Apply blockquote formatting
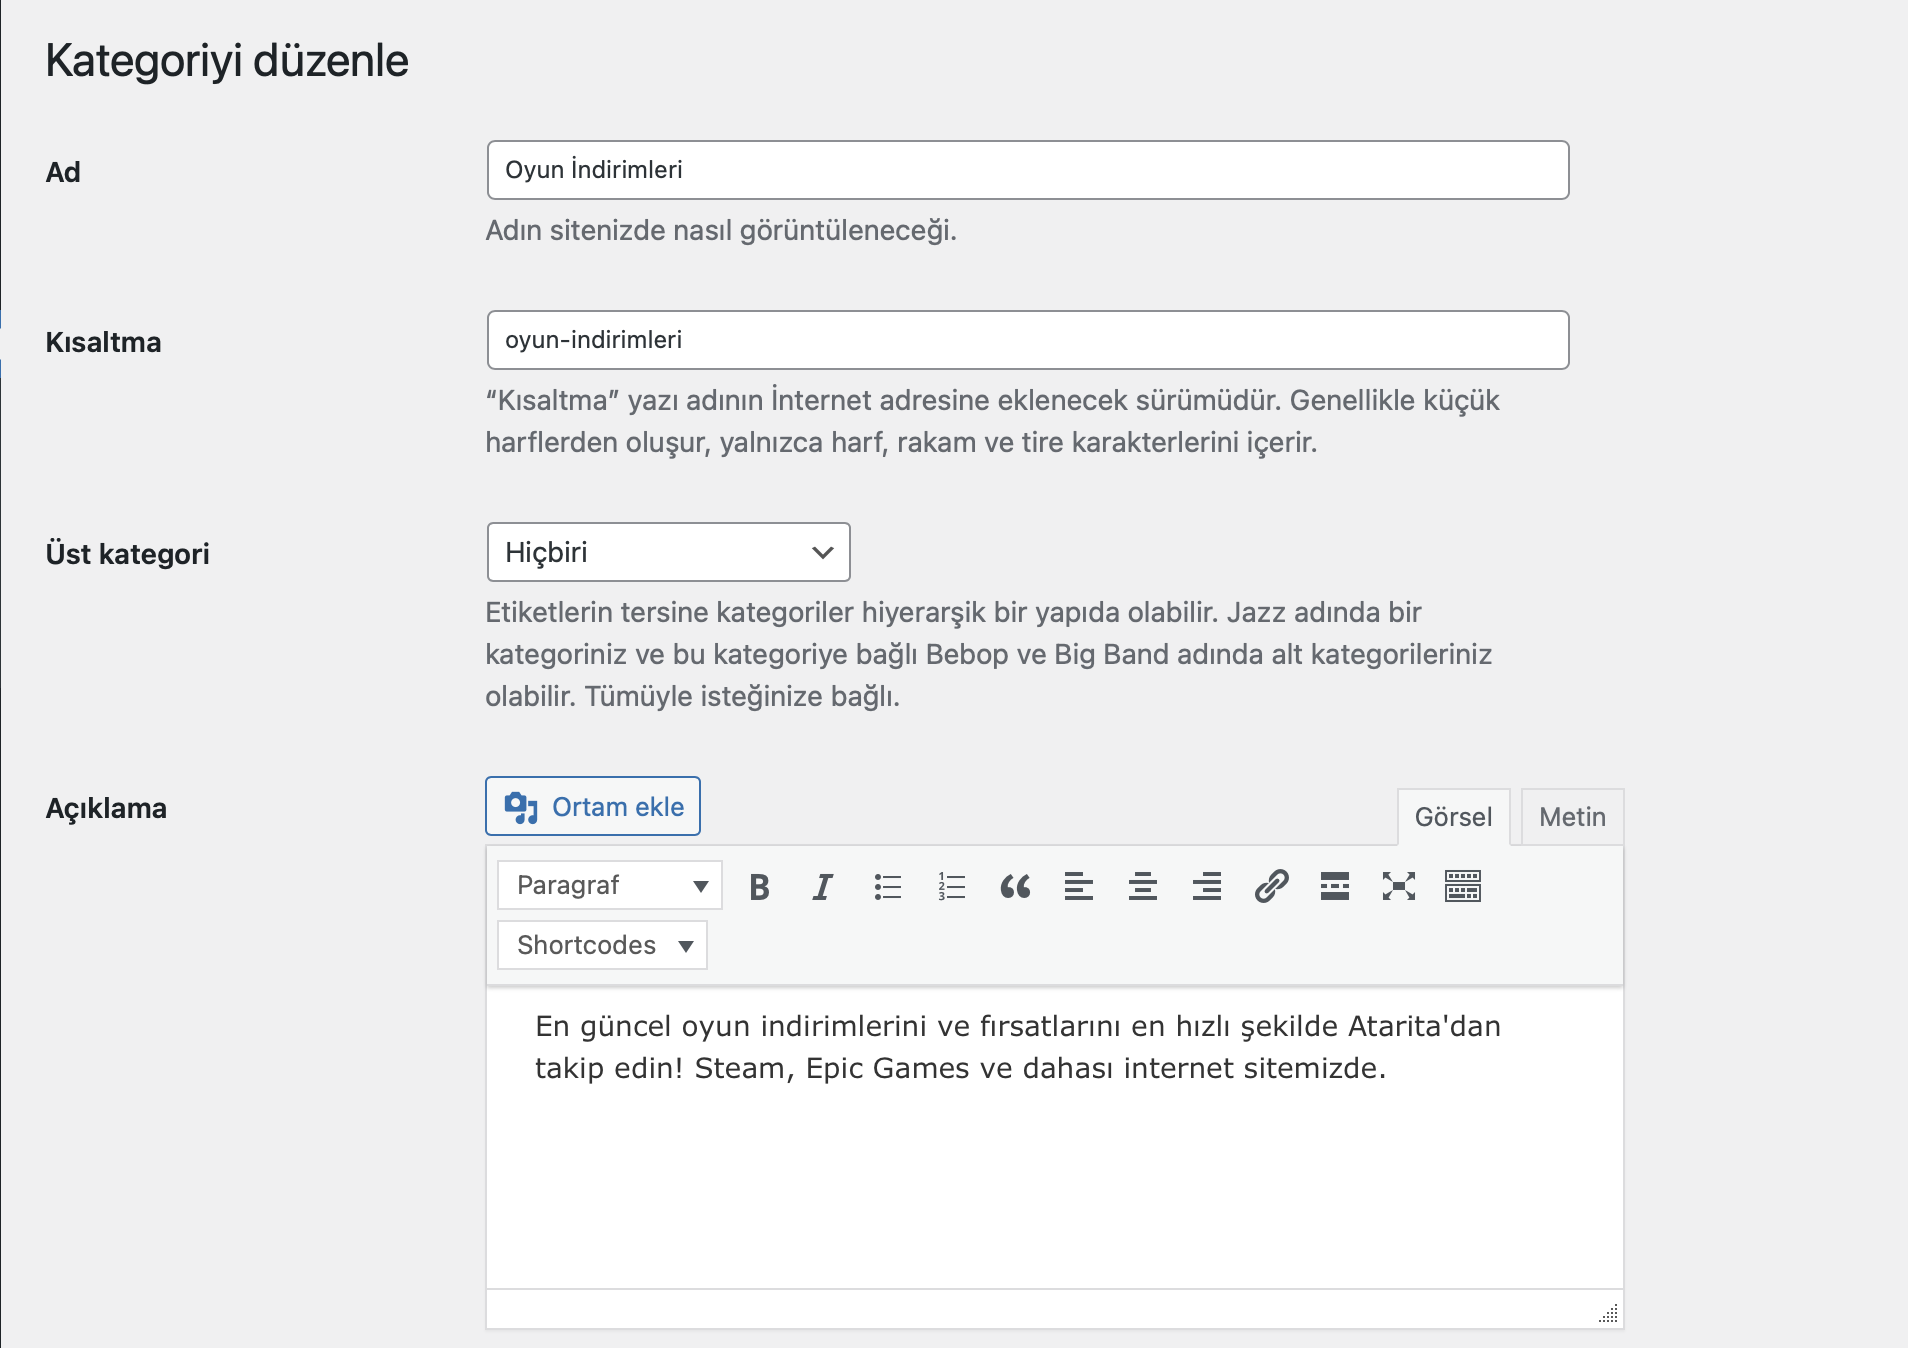 [1015, 886]
